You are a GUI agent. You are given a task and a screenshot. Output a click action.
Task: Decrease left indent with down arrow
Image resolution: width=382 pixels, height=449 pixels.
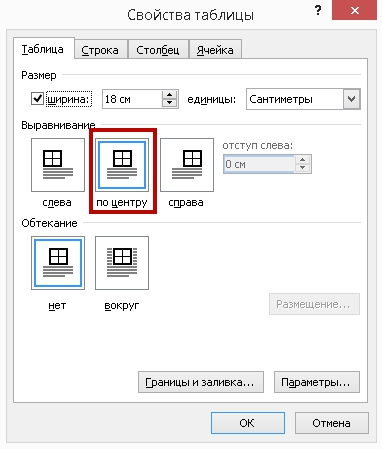[303, 168]
